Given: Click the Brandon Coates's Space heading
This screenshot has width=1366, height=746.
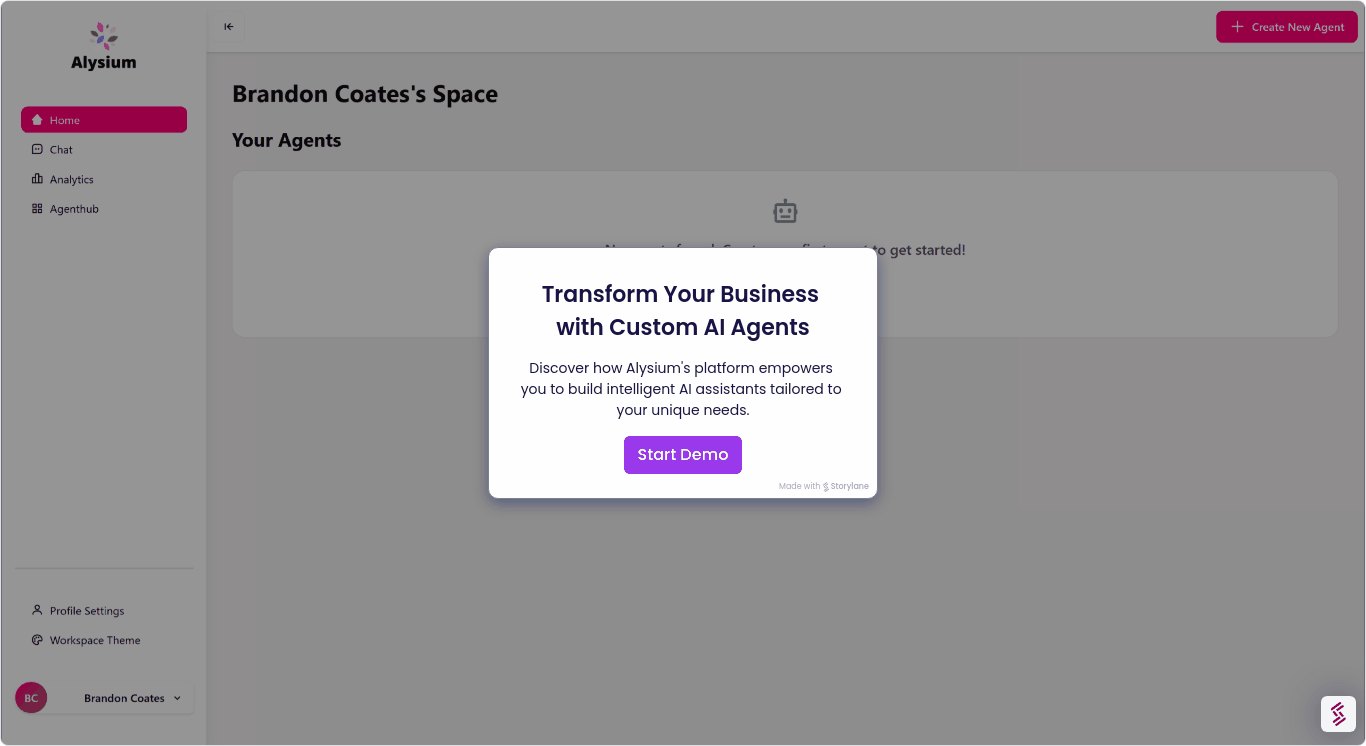Looking at the screenshot, I should click(365, 95).
